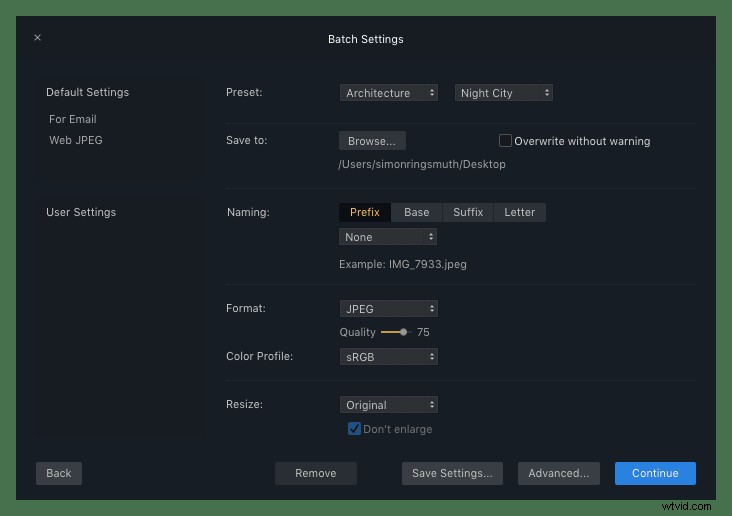Open the sRGB color profile dropdown
Screen dimensions: 732x516
click(x=388, y=357)
